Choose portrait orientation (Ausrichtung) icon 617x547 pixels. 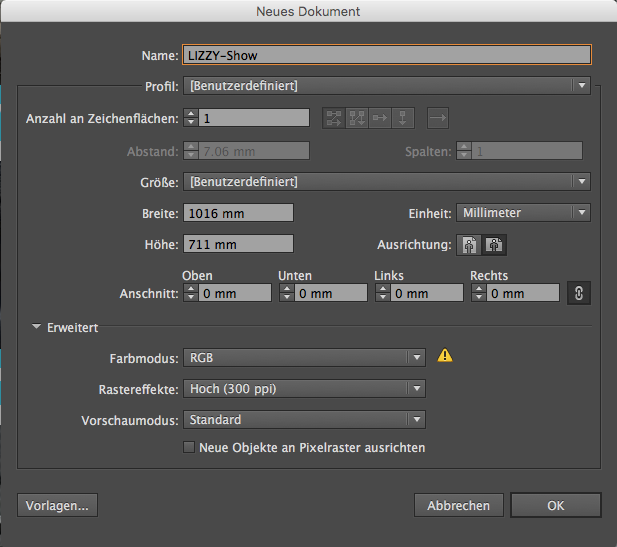[x=469, y=244]
